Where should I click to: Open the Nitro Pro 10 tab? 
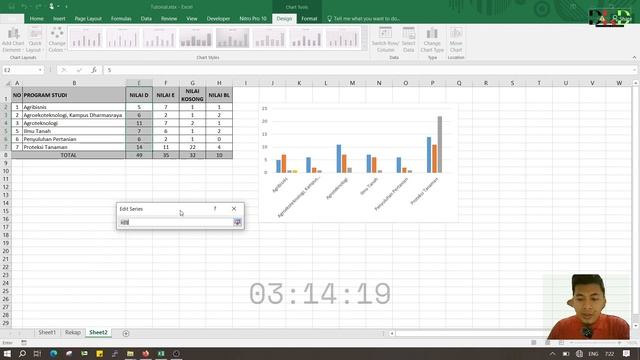coord(253,19)
